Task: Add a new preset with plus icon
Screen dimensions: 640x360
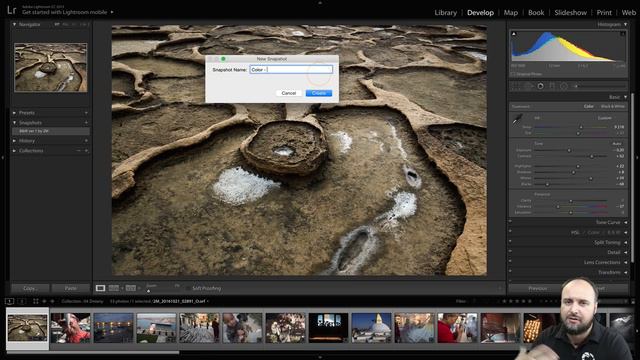Action: point(86,113)
